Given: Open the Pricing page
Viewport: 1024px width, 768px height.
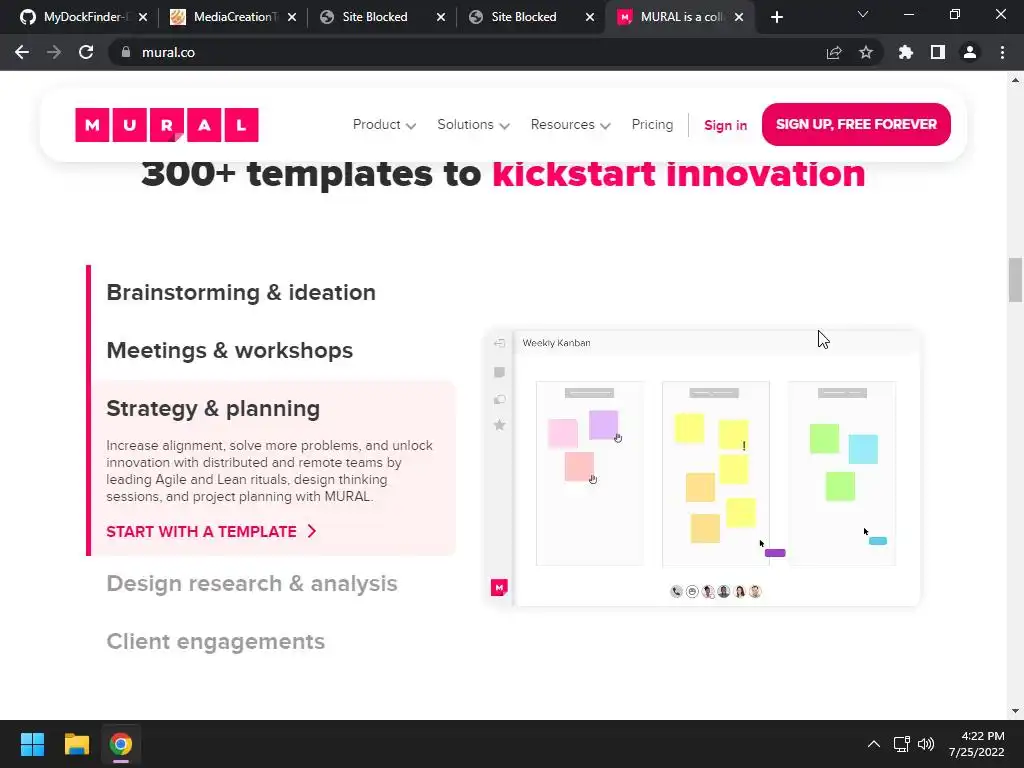Looking at the screenshot, I should [x=652, y=125].
